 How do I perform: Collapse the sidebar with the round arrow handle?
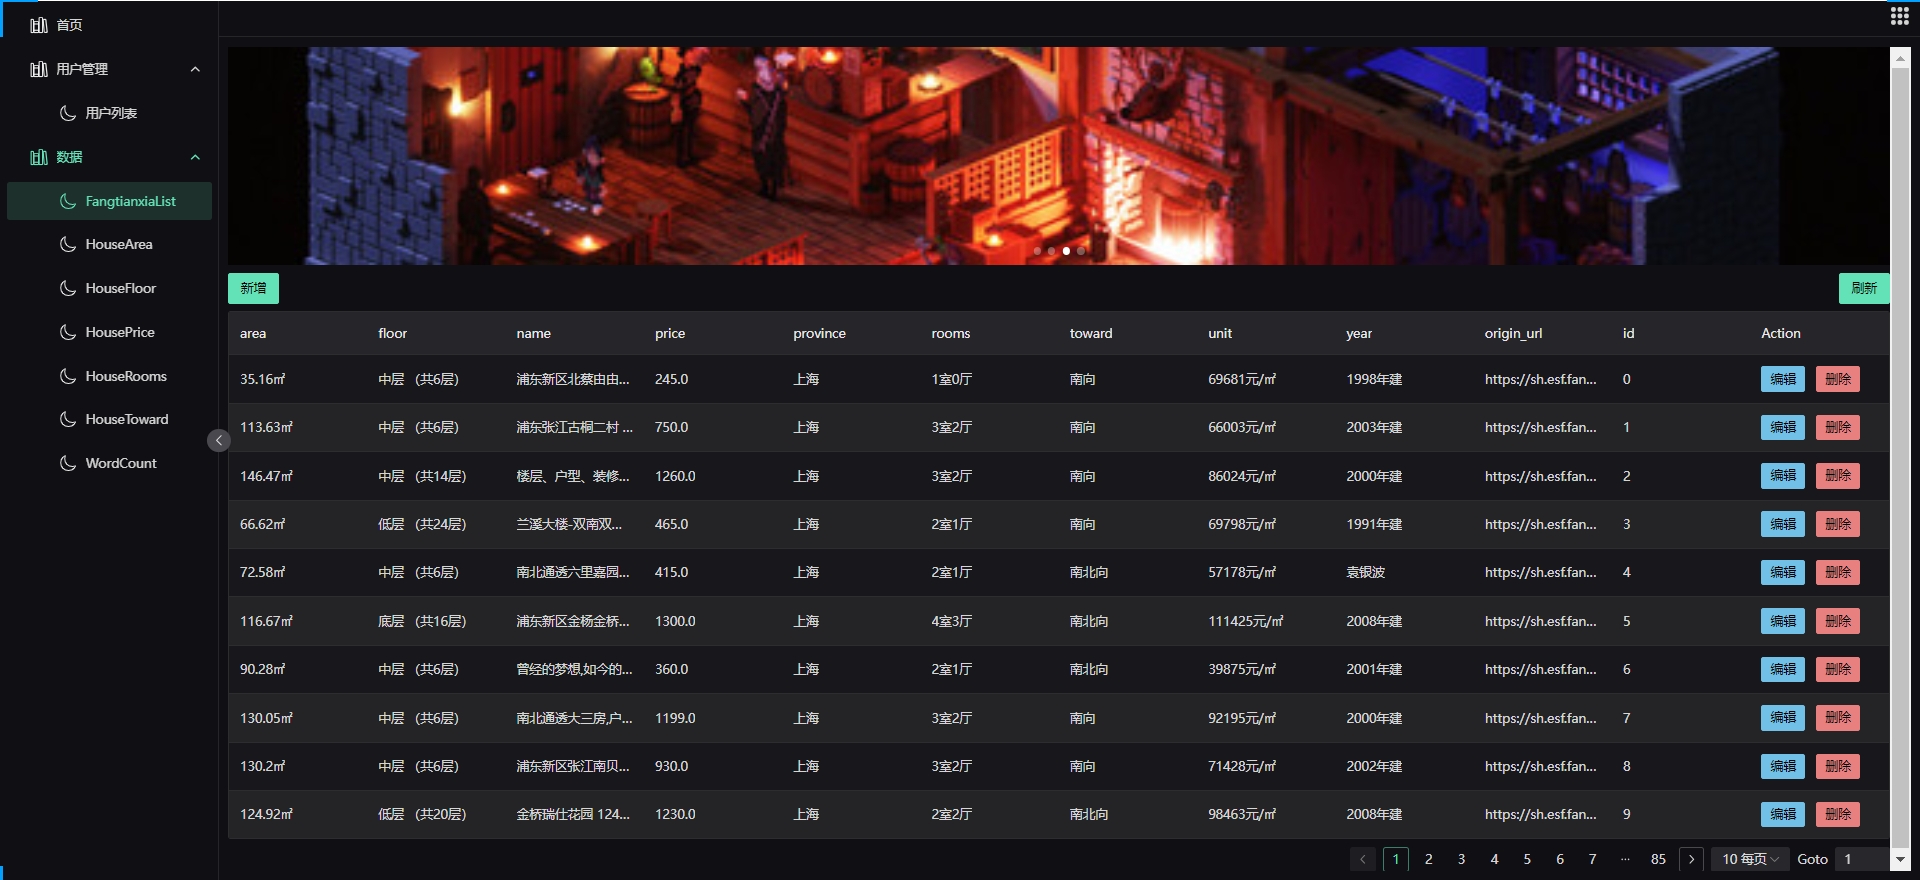click(x=219, y=440)
